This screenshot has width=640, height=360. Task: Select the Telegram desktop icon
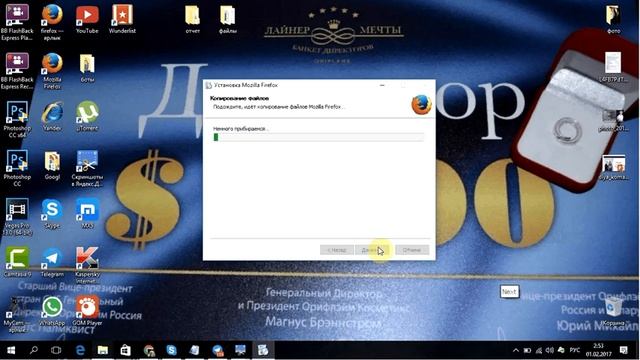52,262
